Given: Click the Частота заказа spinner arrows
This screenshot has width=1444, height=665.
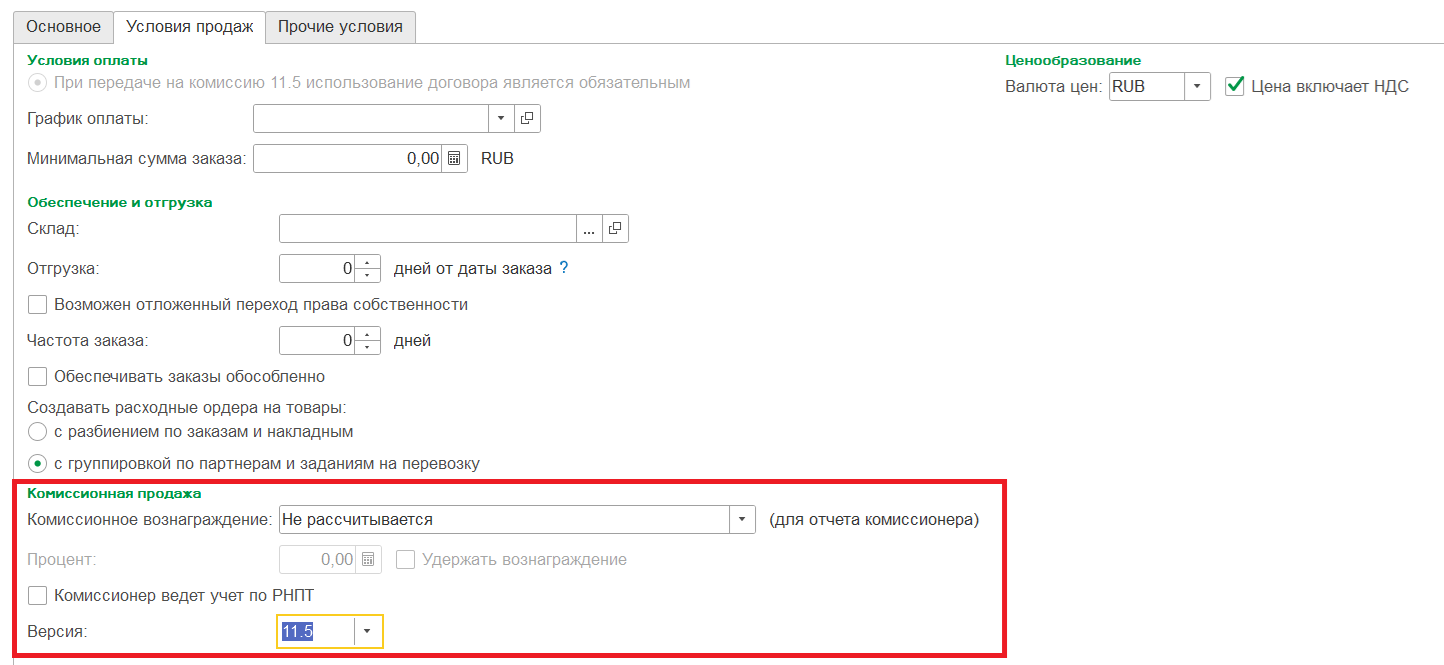Looking at the screenshot, I should point(368,340).
